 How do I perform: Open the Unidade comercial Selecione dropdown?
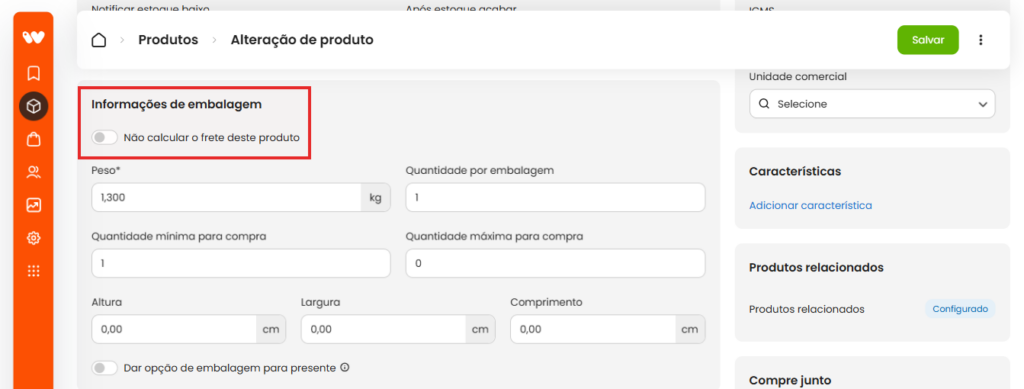click(x=872, y=104)
